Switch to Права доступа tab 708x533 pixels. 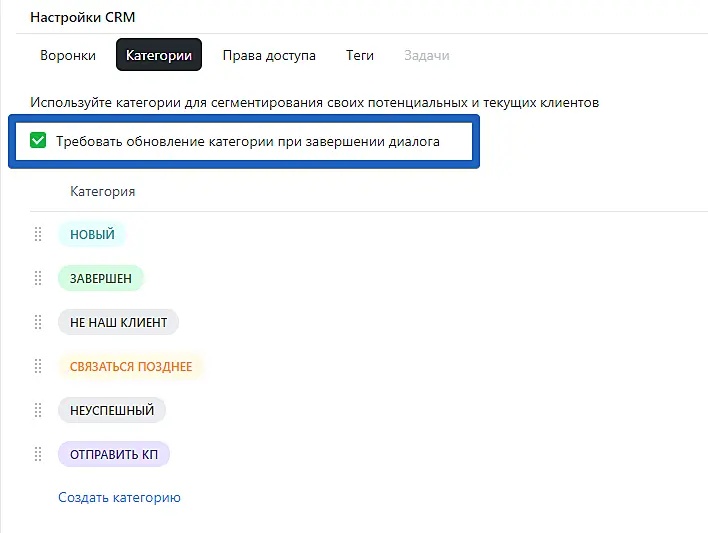(269, 55)
